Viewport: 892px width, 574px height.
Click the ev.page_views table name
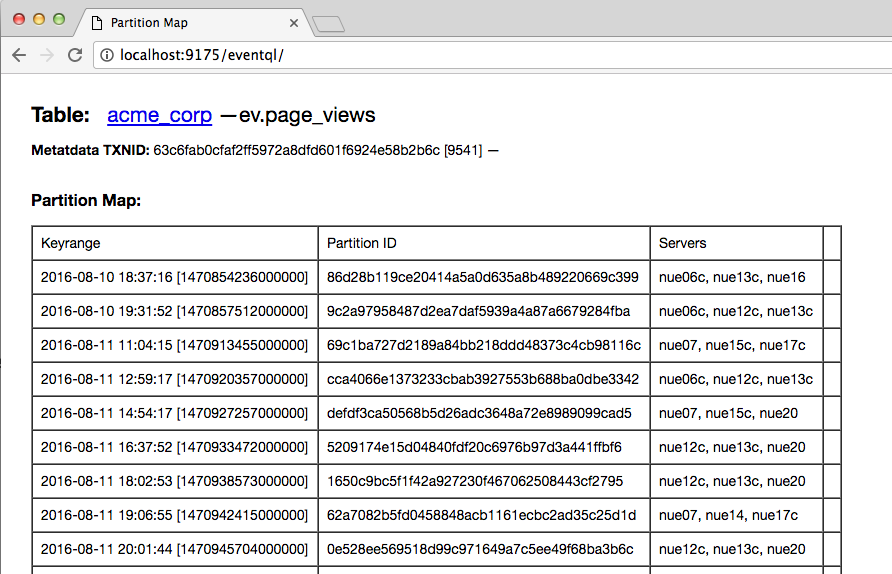(307, 115)
